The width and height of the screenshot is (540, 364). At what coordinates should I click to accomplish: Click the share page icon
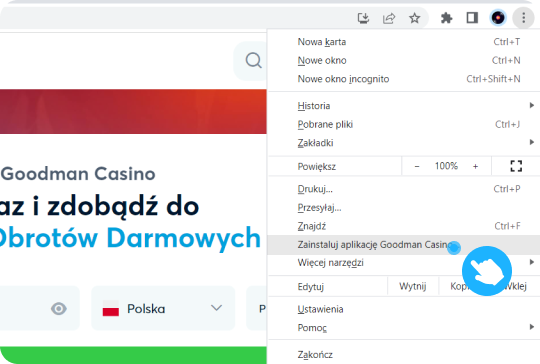389,18
